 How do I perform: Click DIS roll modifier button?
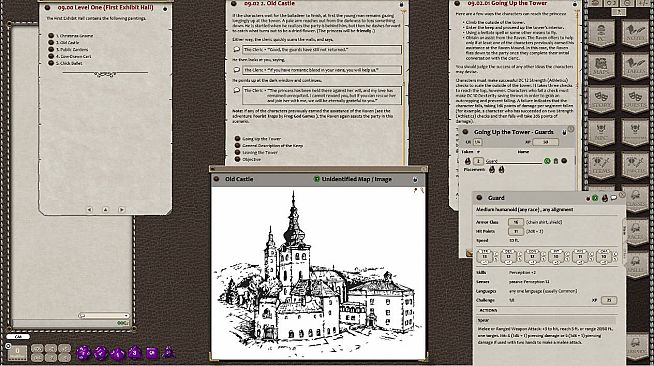point(37,357)
